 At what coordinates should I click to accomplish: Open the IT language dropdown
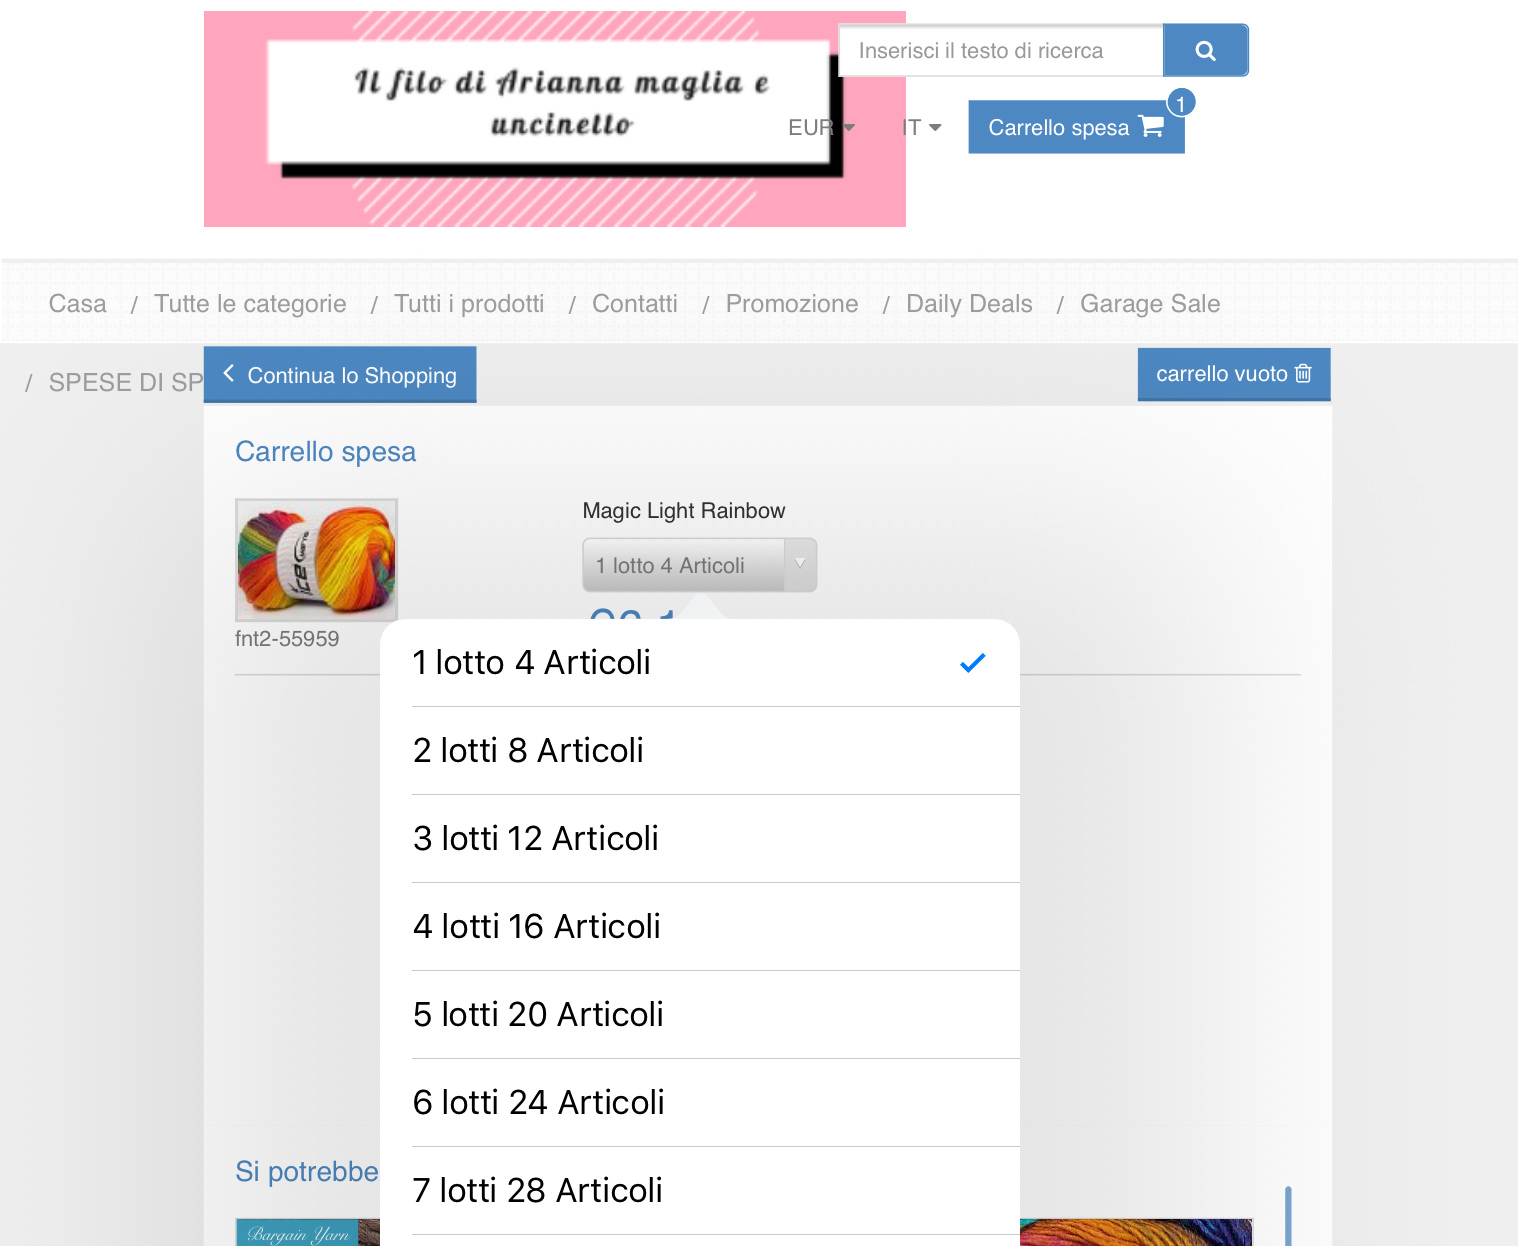coord(921,127)
